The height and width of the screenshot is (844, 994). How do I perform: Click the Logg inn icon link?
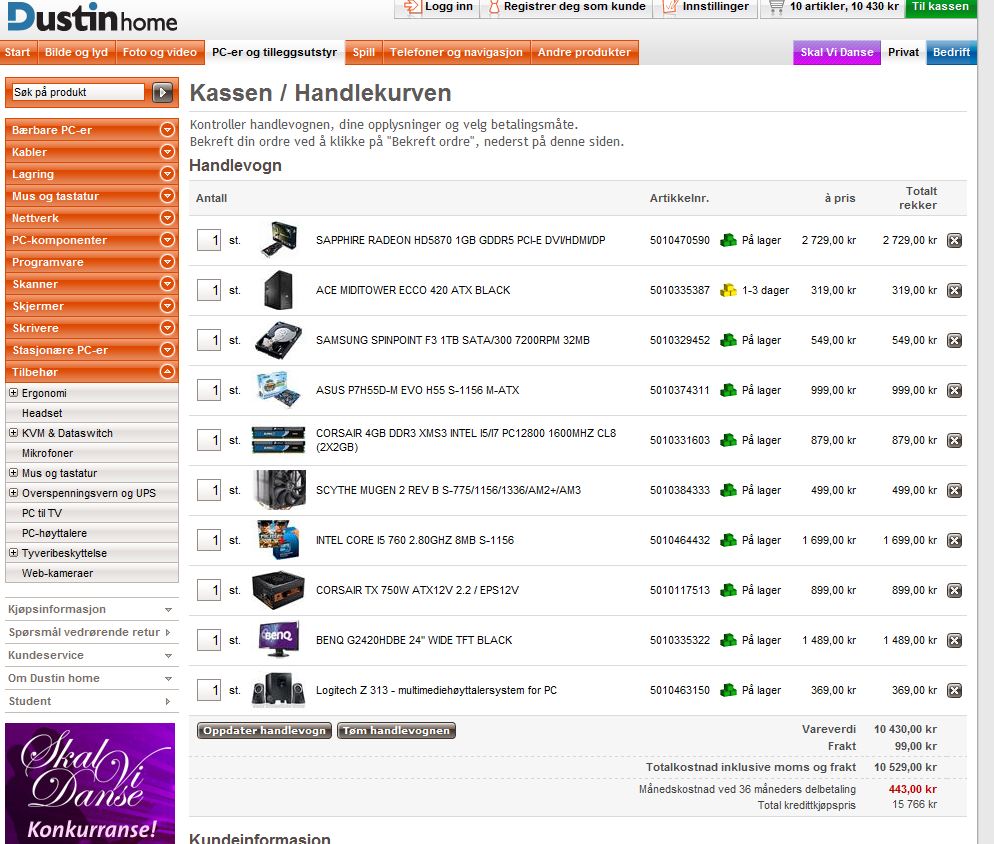pyautogui.click(x=412, y=7)
